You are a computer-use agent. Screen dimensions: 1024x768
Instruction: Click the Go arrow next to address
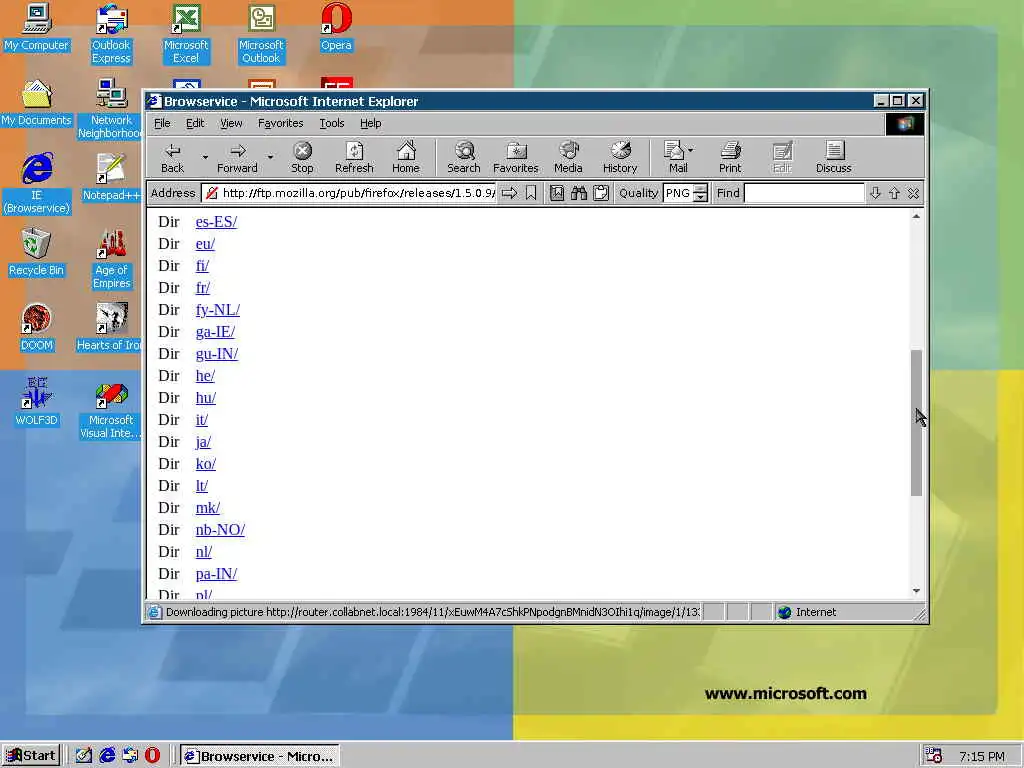click(x=509, y=193)
